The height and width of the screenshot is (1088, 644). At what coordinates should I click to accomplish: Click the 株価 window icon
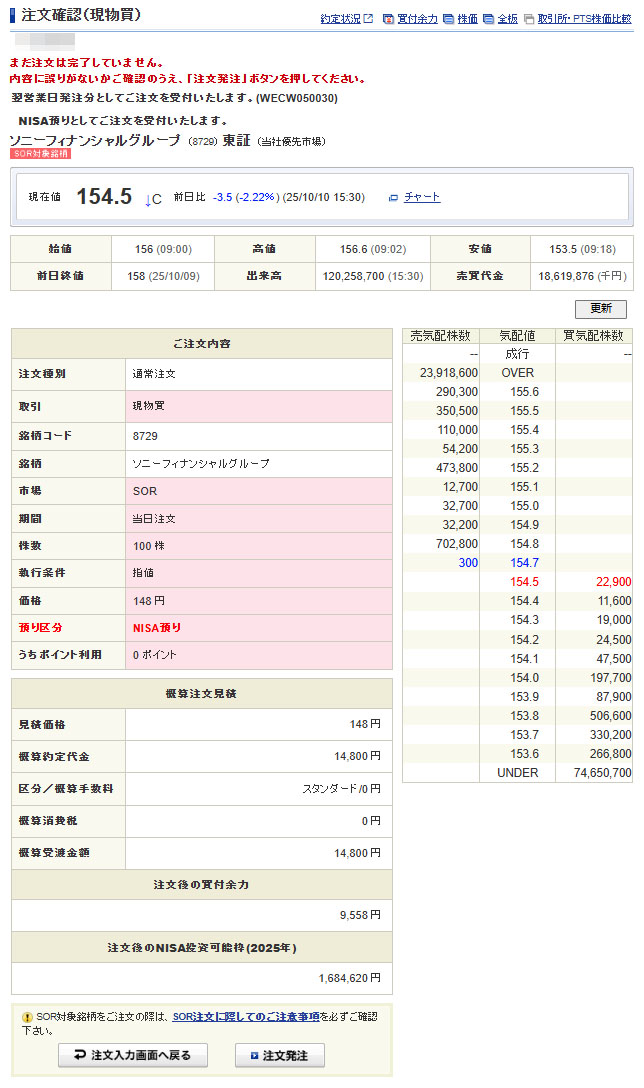[x=448, y=19]
